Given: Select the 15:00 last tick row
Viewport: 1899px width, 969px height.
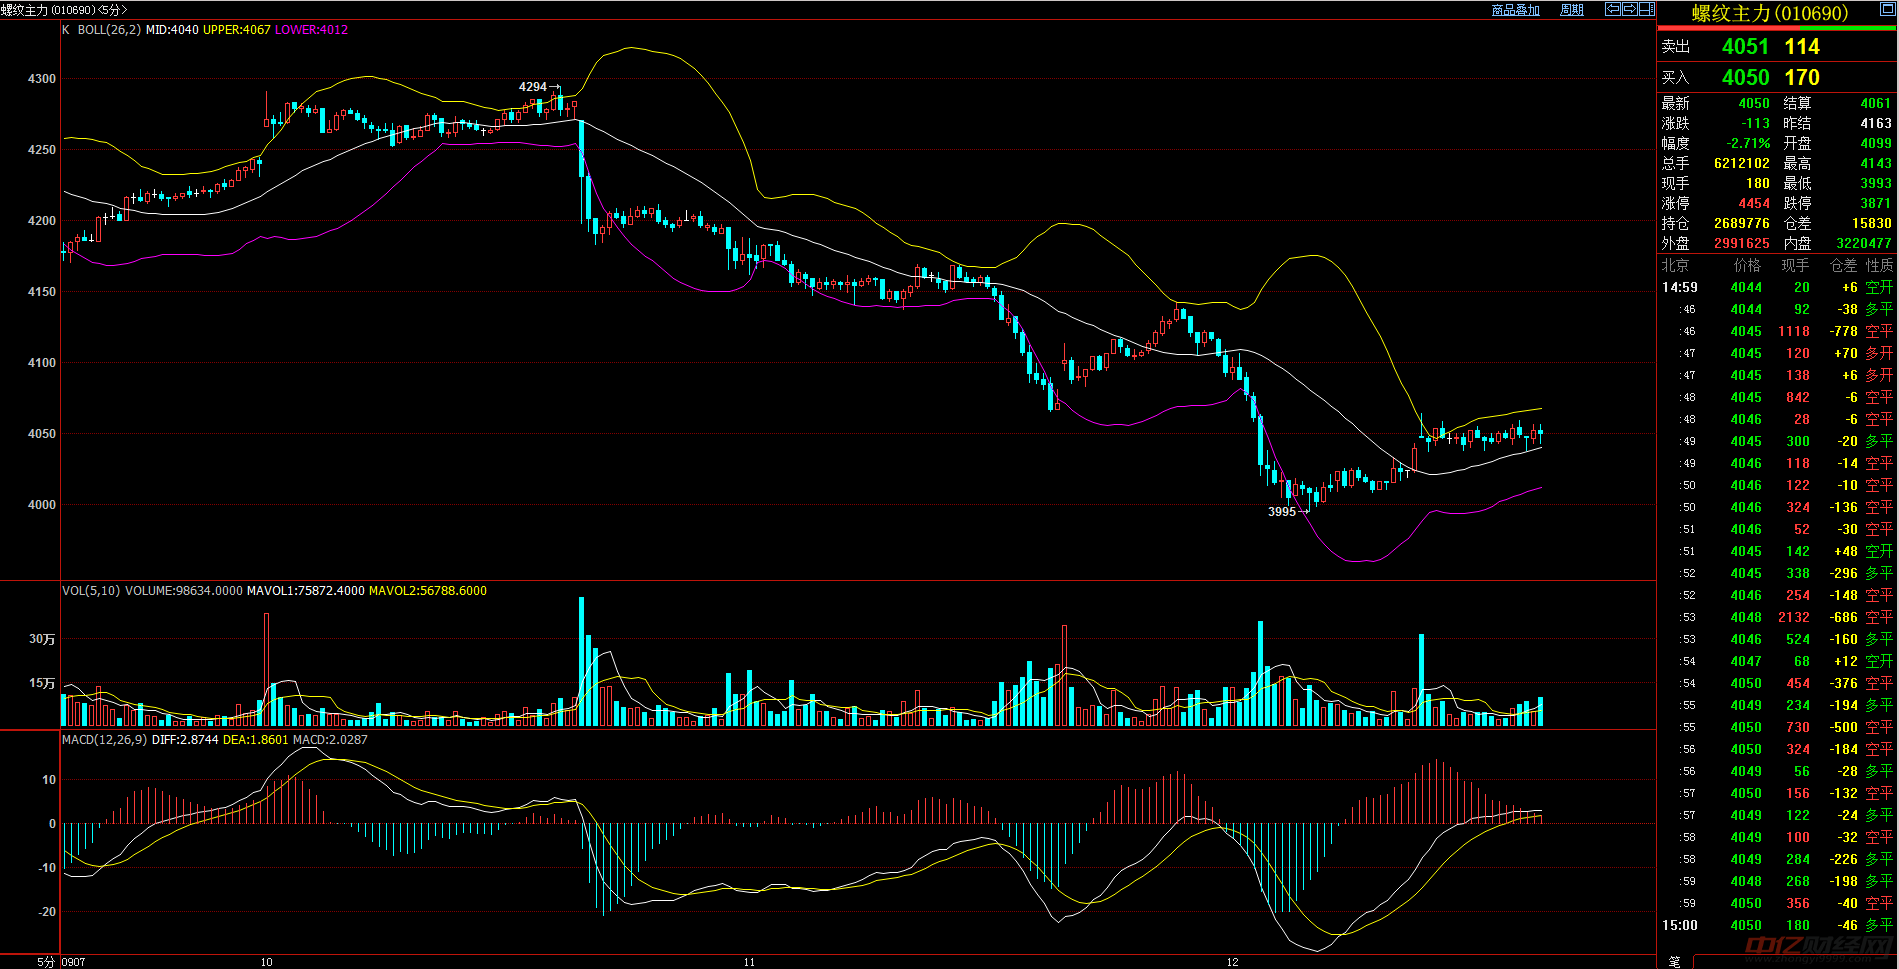Looking at the screenshot, I should [1776, 925].
